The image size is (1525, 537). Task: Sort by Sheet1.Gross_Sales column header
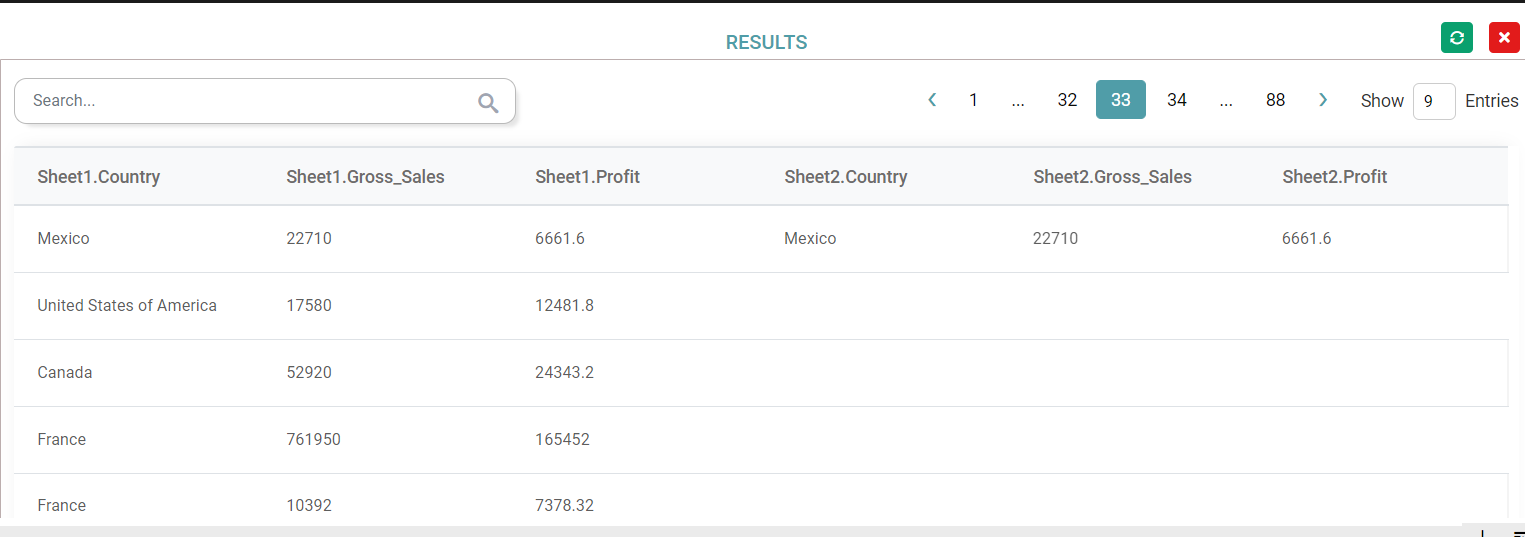click(365, 177)
